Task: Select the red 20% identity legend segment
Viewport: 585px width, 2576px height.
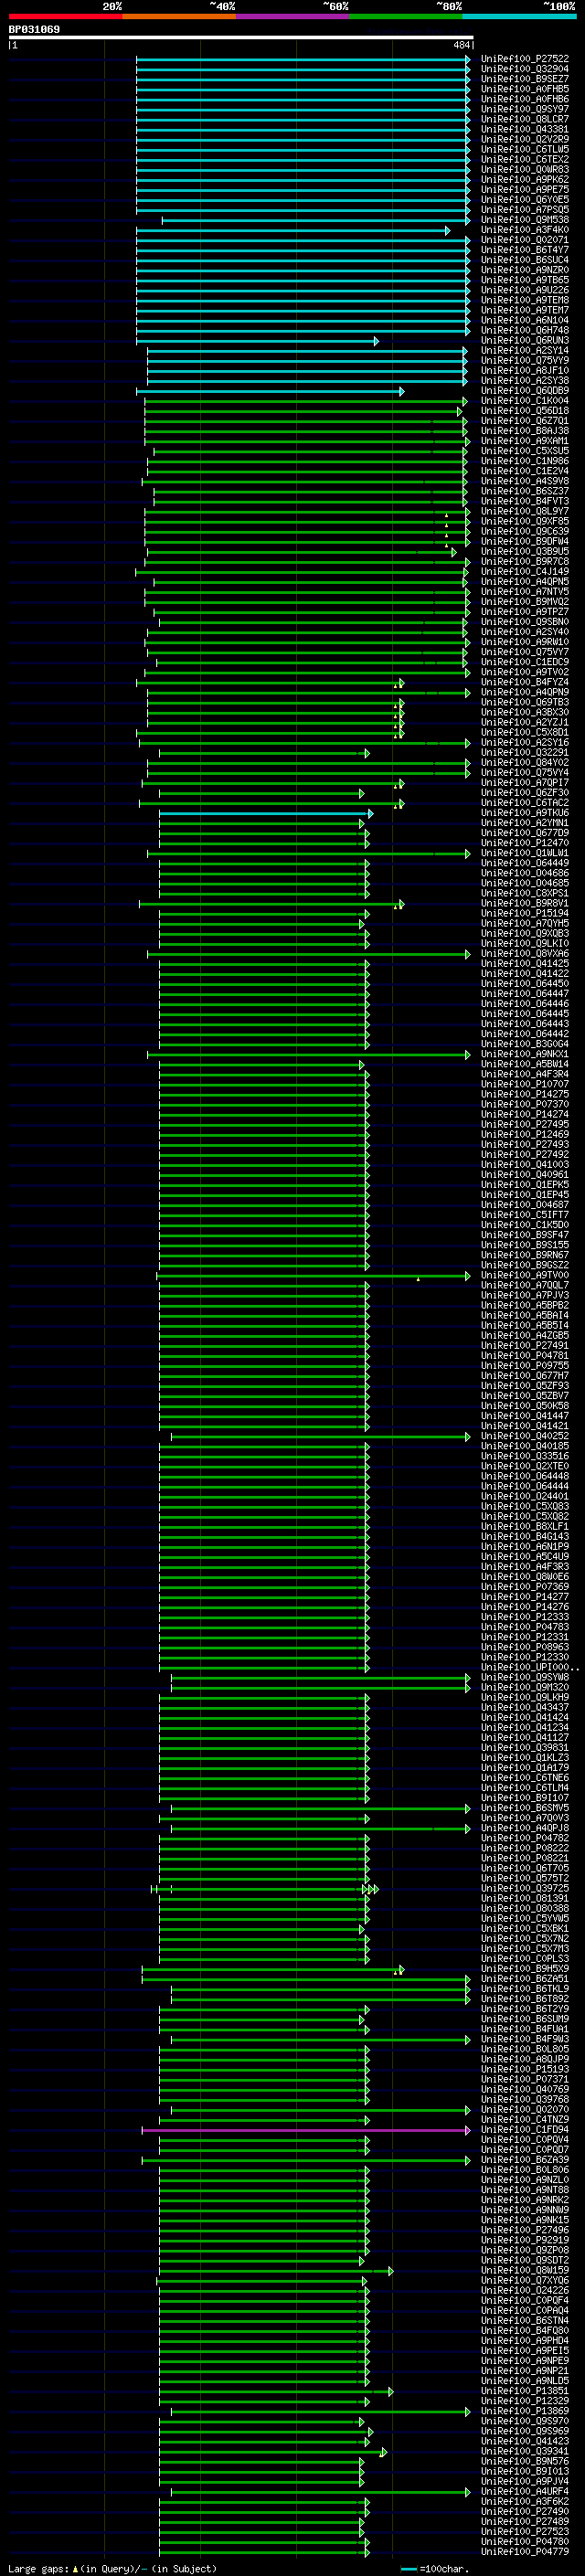Action: pyautogui.click(x=65, y=16)
